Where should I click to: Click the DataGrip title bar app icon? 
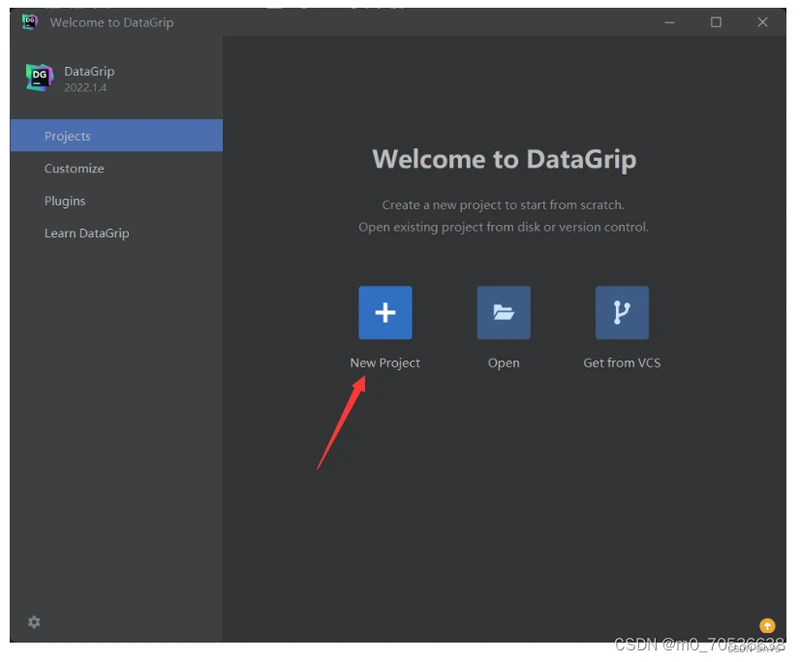pos(30,22)
